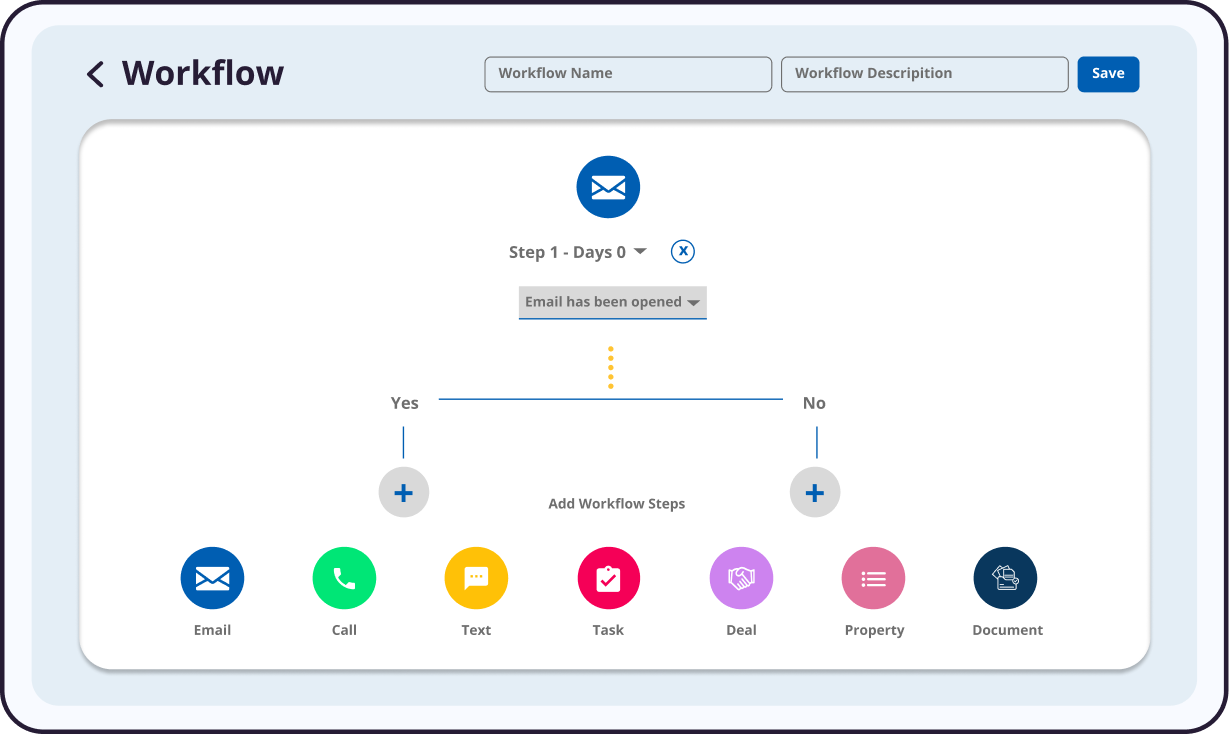The image size is (1229, 734).
Task: Remove Step 1 with the circled X
Action: [x=683, y=251]
